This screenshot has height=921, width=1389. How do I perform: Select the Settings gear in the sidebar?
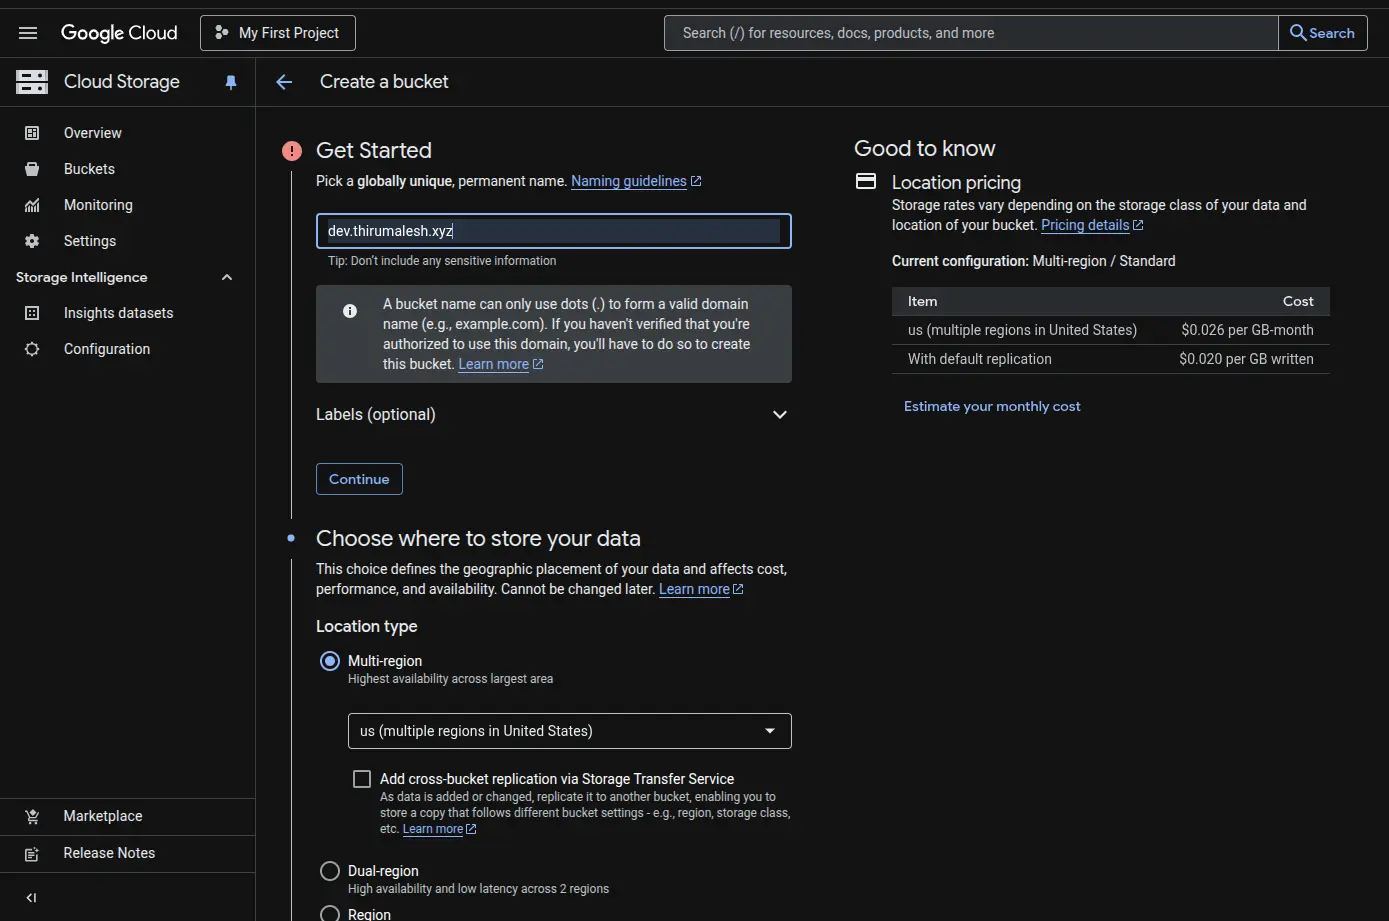pyautogui.click(x=33, y=240)
